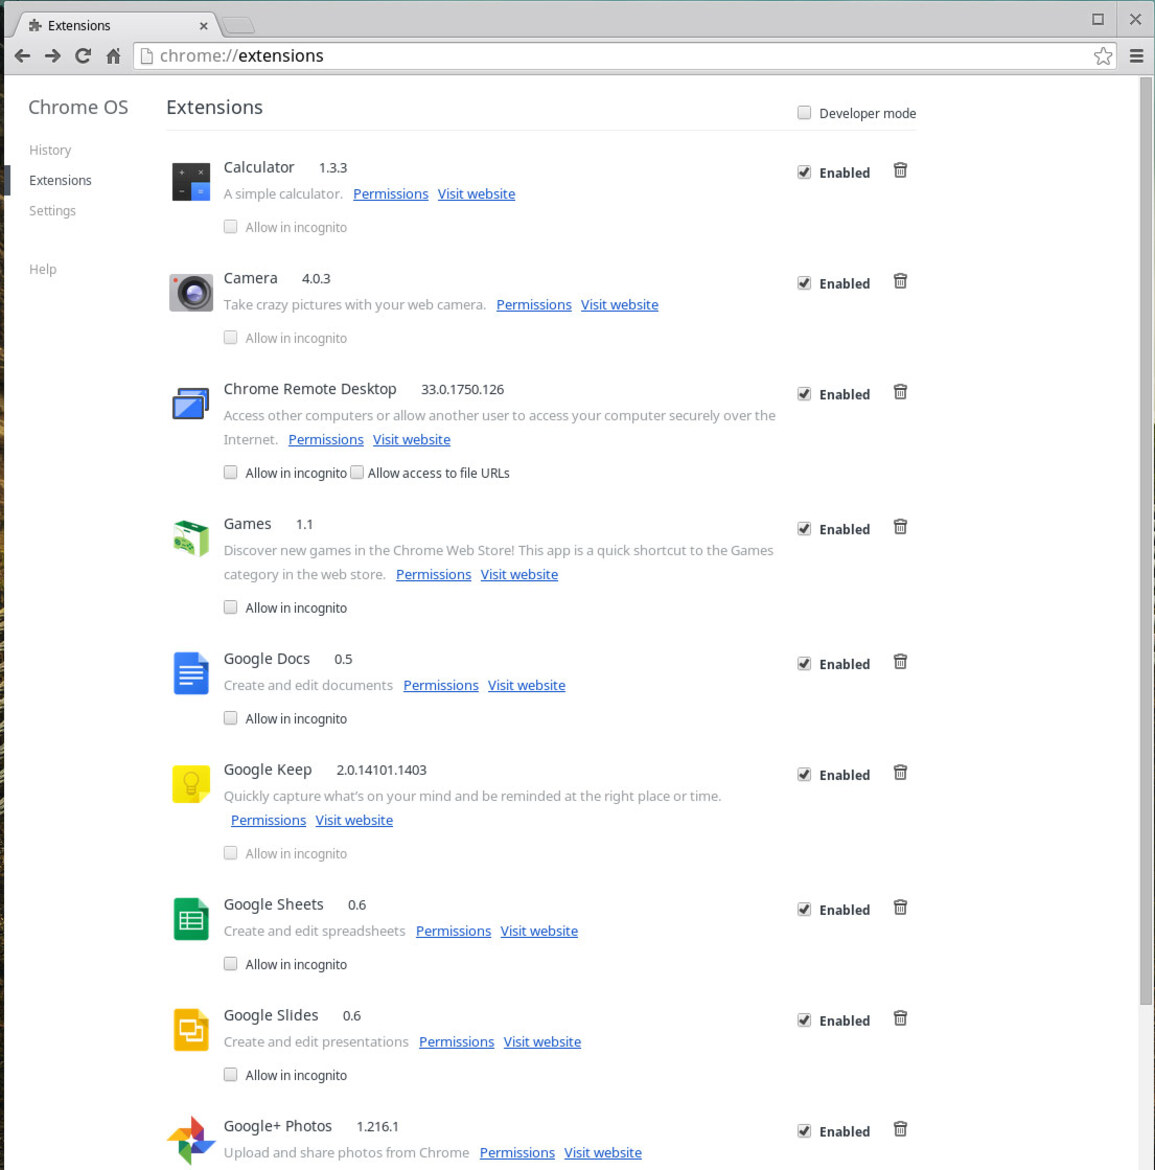Image resolution: width=1155 pixels, height=1170 pixels.
Task: Remove Google+ Photos with trash icon
Action: coord(901,1130)
